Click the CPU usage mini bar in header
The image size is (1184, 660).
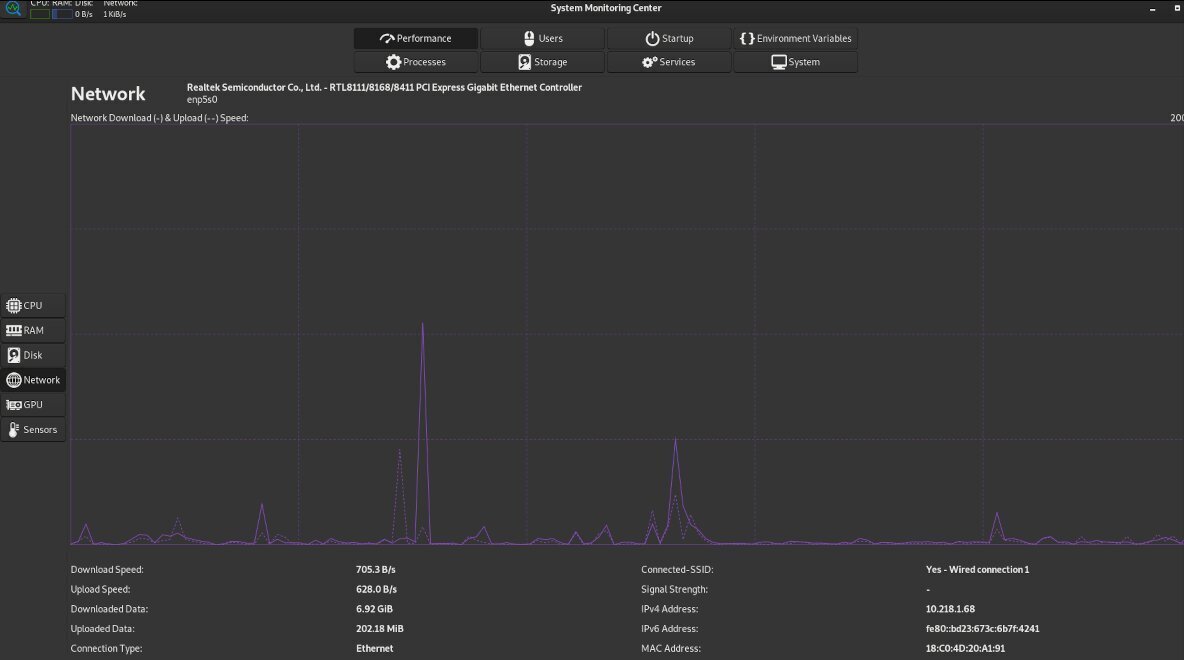[x=39, y=14]
